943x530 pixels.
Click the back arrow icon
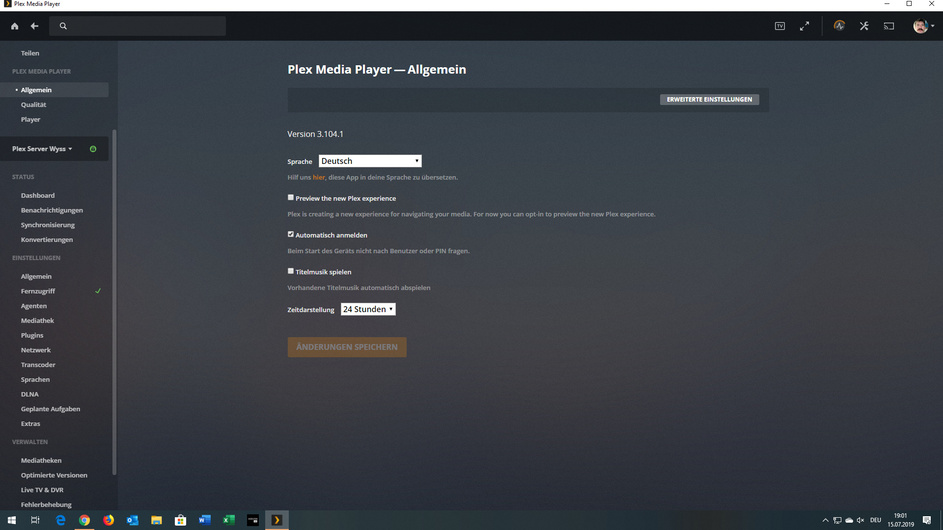click(x=34, y=26)
